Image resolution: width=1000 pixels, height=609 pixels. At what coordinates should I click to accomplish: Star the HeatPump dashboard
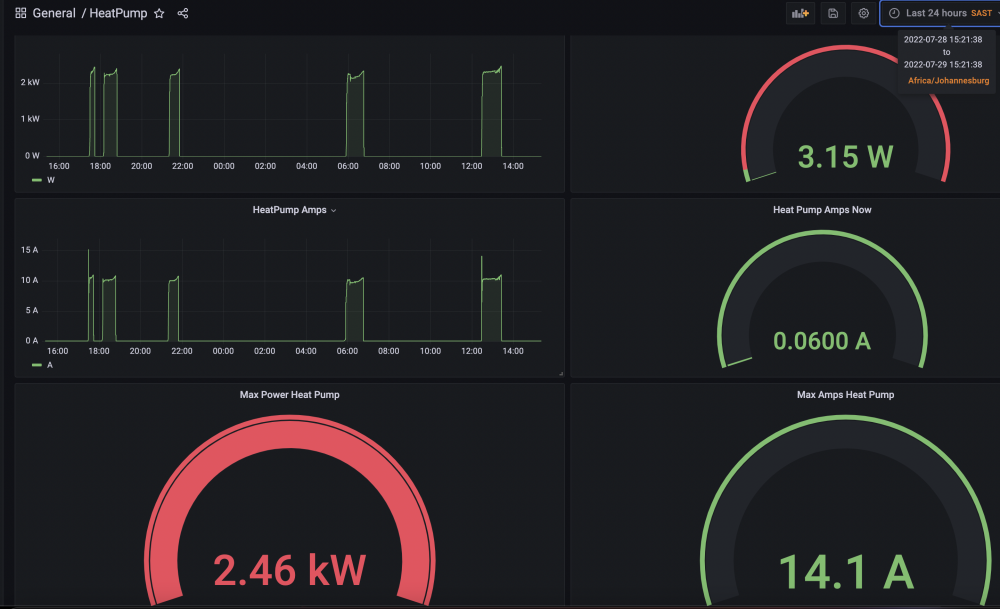(159, 13)
